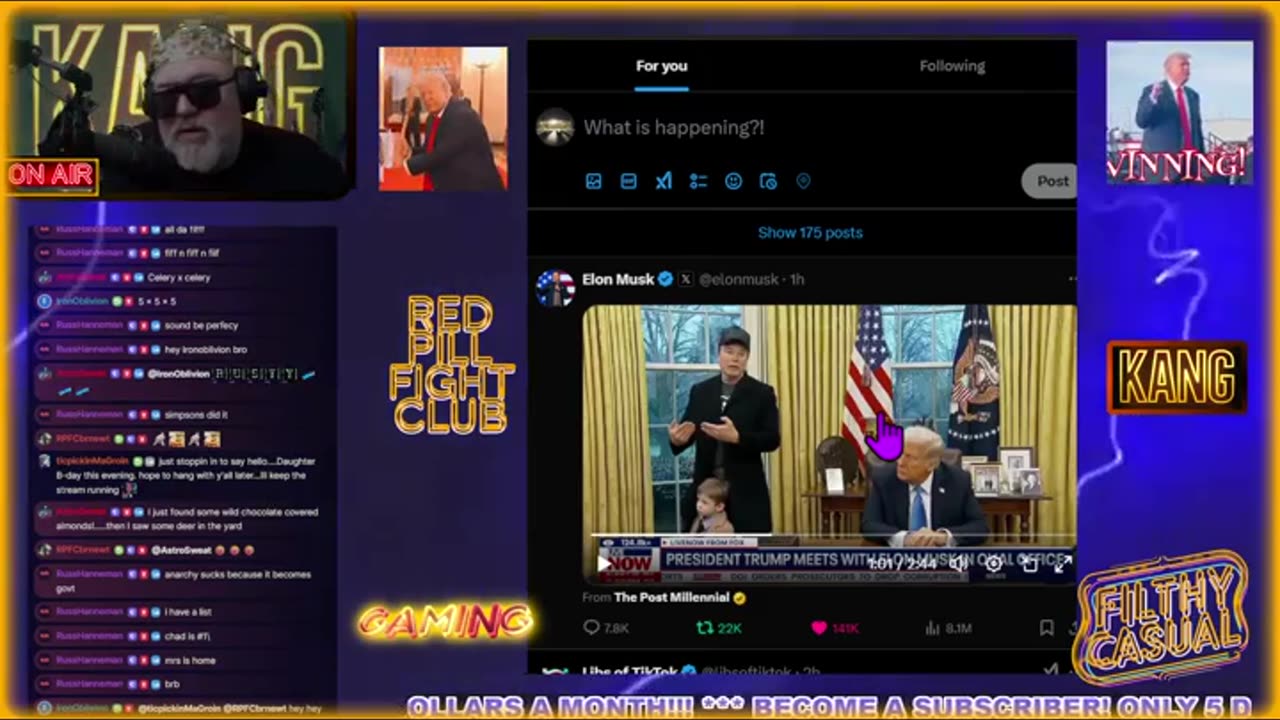
Task: Open the @elonmusk handle link
Action: click(x=740, y=279)
